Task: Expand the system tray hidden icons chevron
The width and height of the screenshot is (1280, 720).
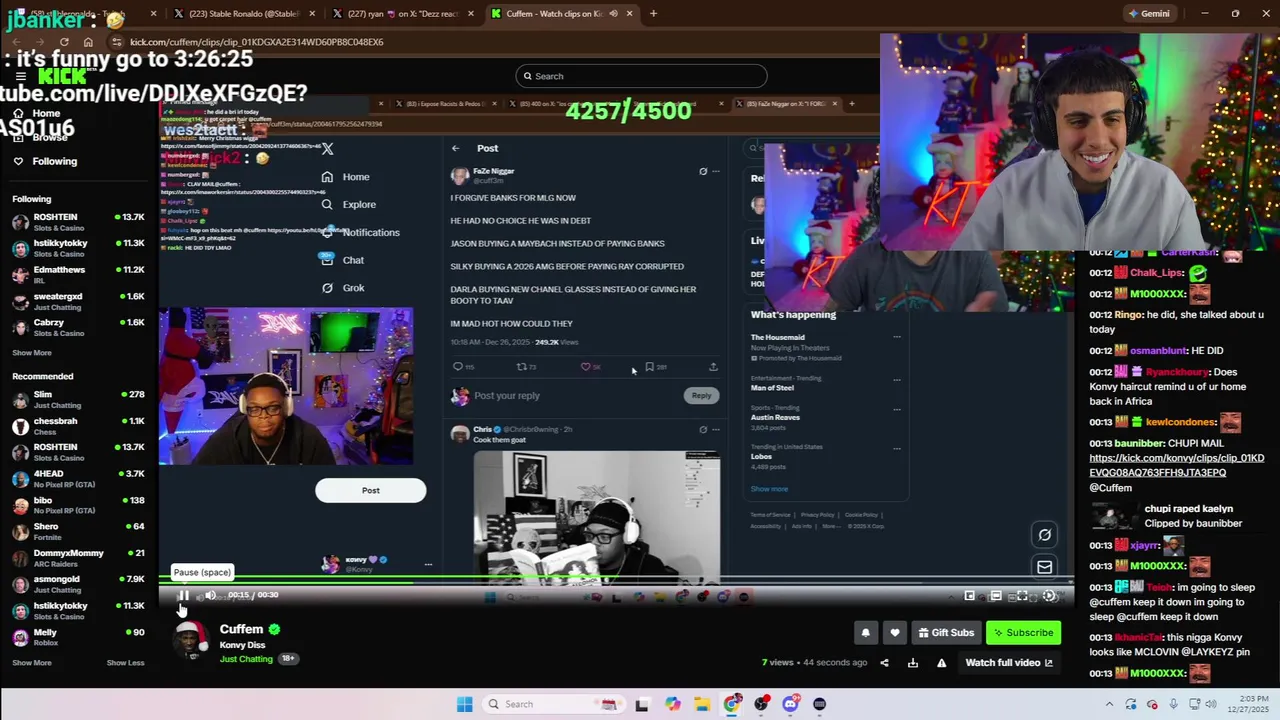Action: 1109,704
